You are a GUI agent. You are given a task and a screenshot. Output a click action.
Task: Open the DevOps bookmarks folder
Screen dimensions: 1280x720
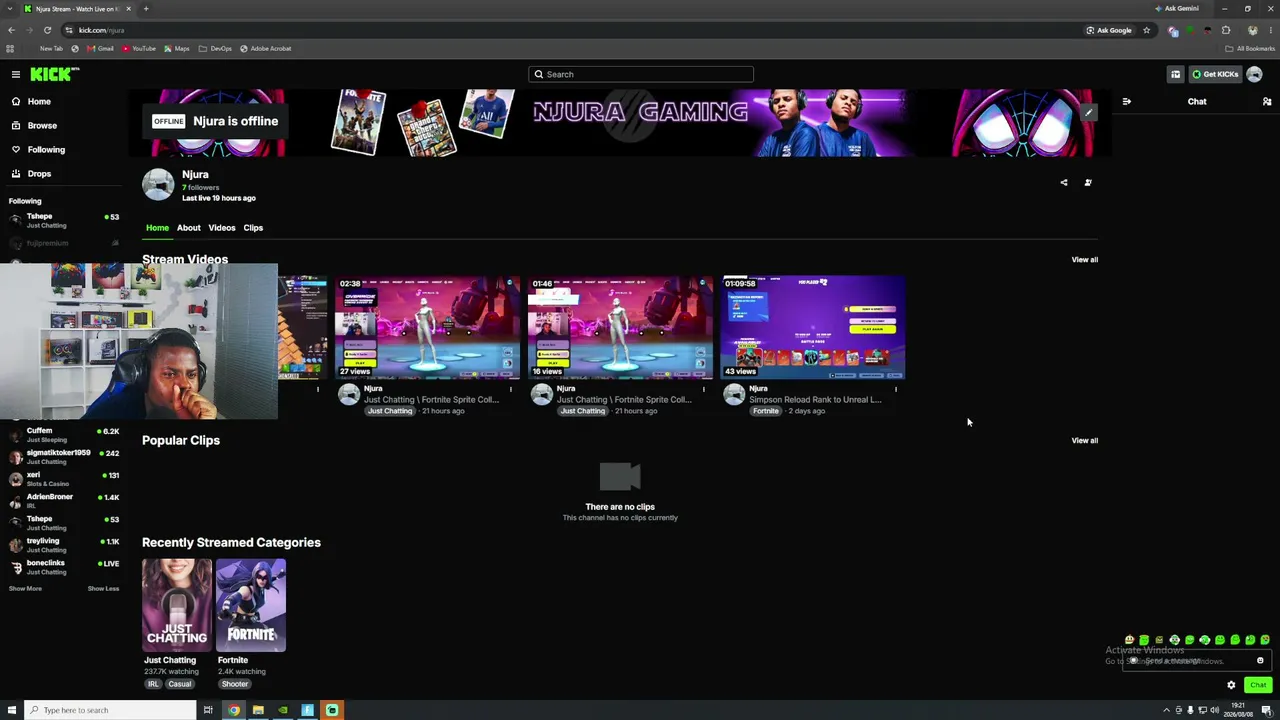[215, 48]
